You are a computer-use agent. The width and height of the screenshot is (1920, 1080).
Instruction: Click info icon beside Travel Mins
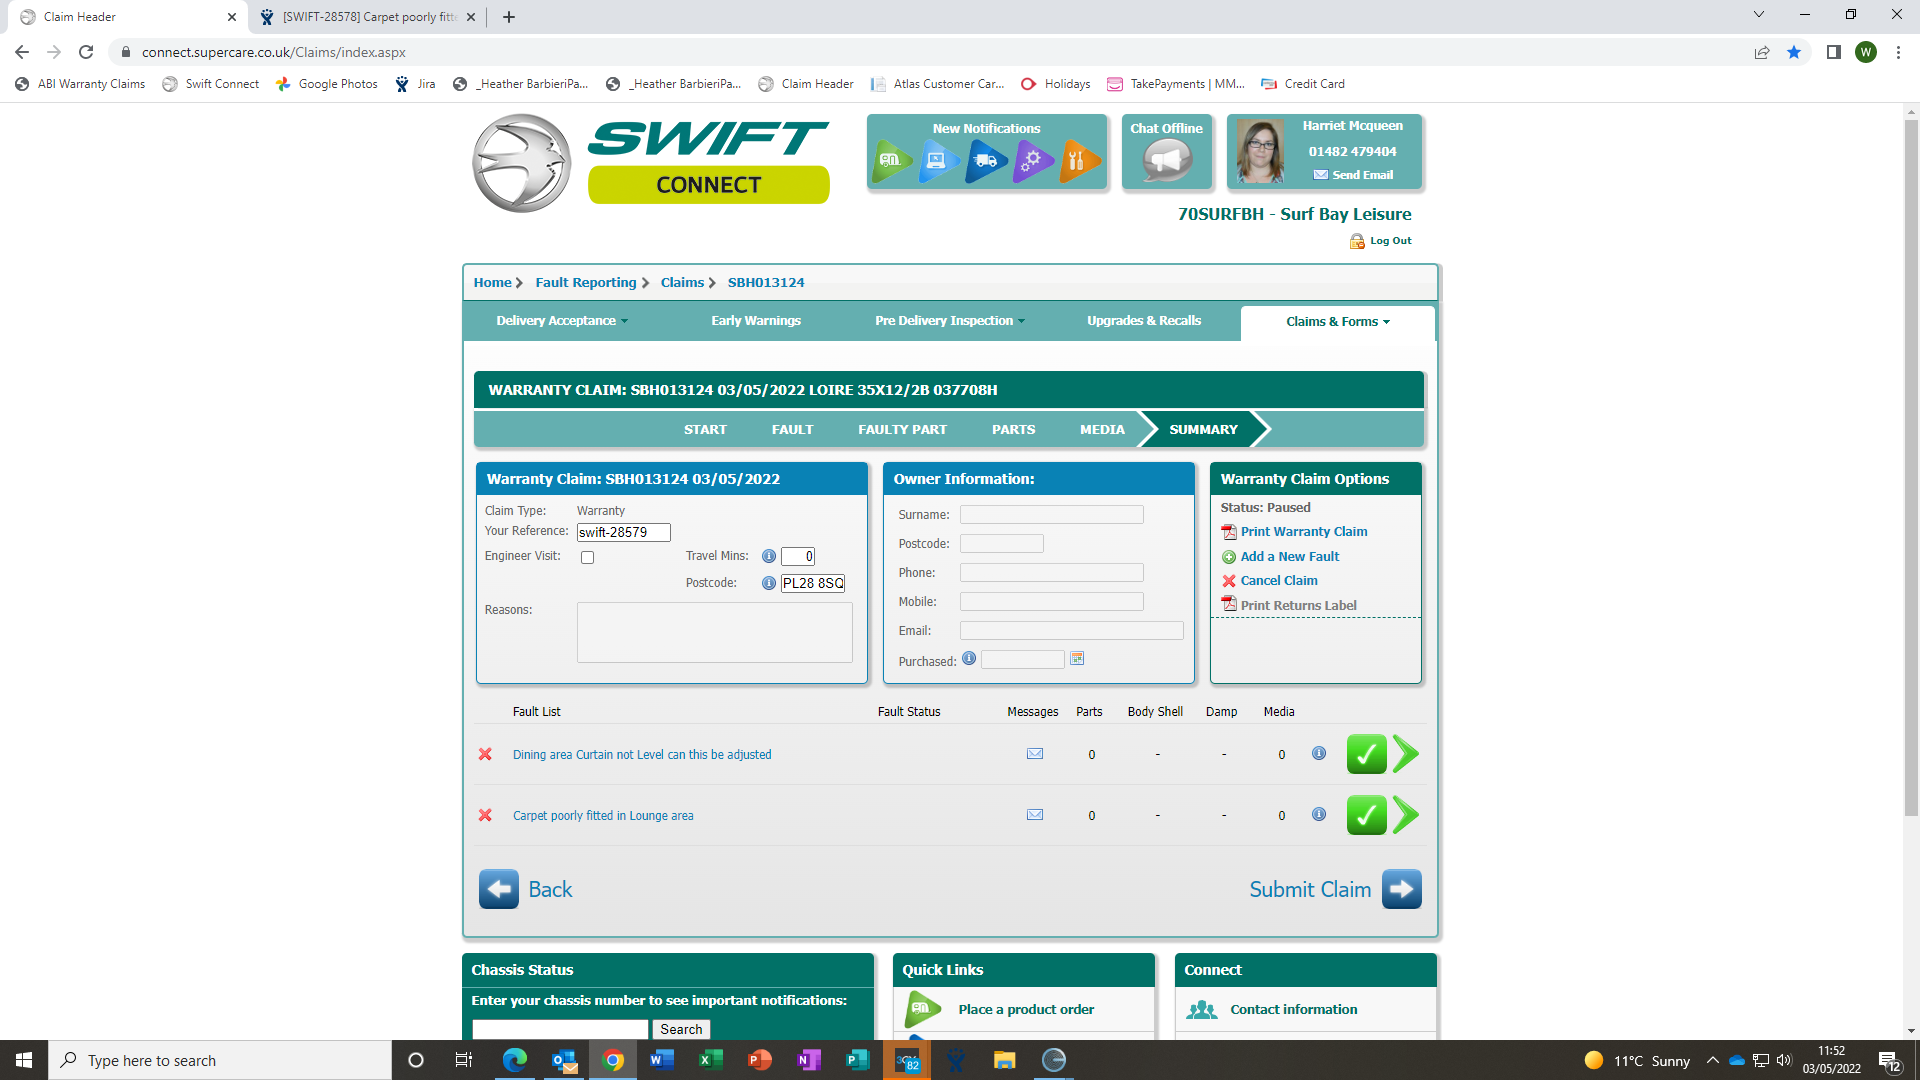click(768, 556)
